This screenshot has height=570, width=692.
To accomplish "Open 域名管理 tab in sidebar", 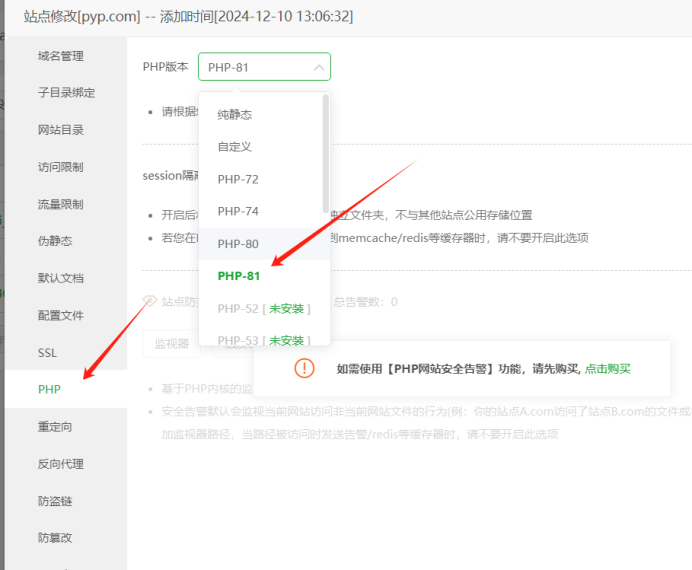I will [61, 56].
